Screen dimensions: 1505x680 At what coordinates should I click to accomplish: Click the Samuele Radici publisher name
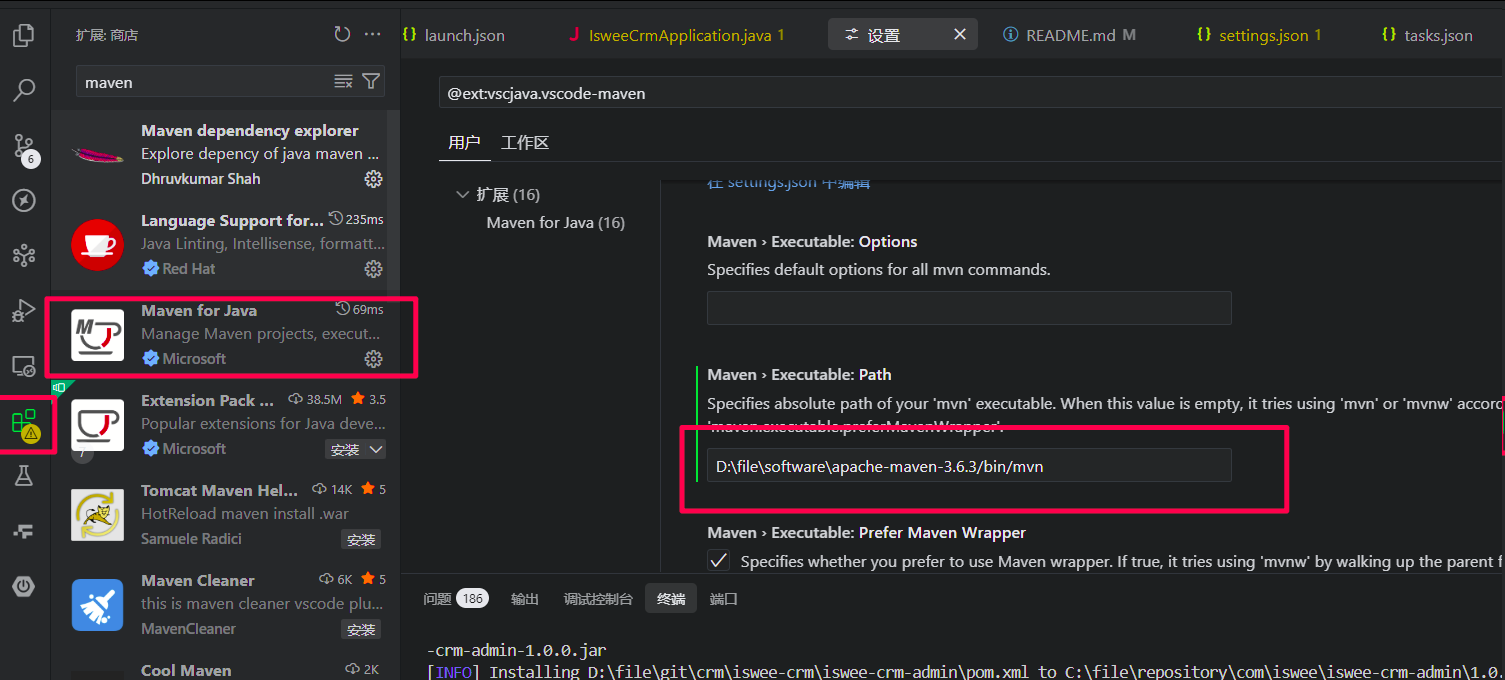pyautogui.click(x=191, y=539)
